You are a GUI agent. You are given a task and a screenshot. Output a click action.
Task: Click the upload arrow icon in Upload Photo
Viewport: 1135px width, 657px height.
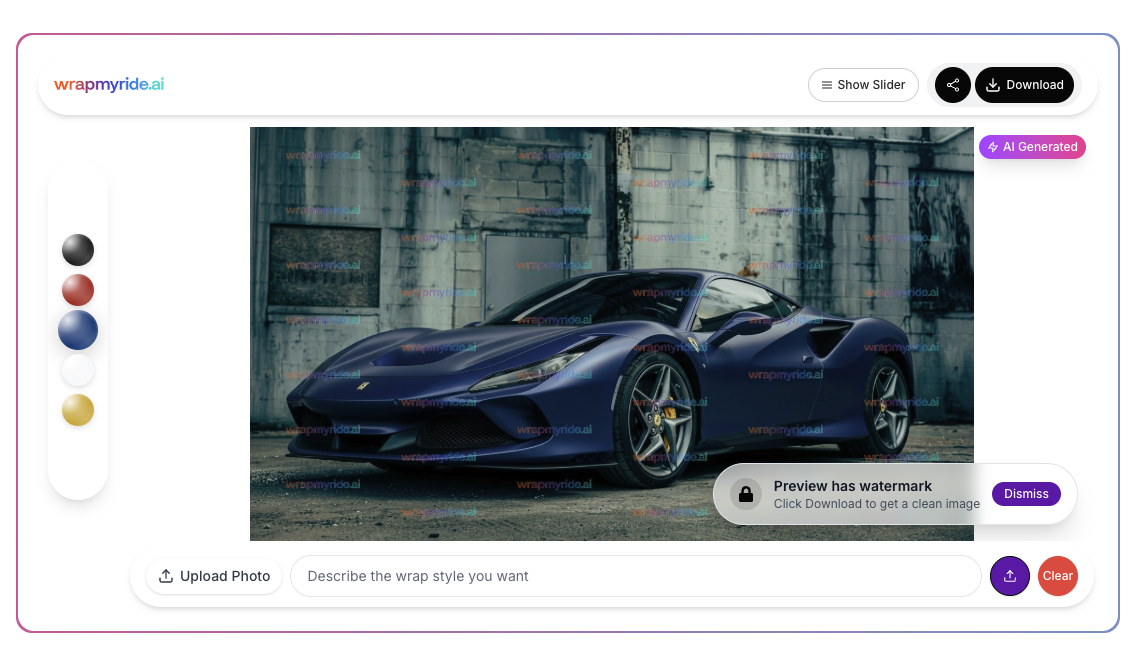165,576
